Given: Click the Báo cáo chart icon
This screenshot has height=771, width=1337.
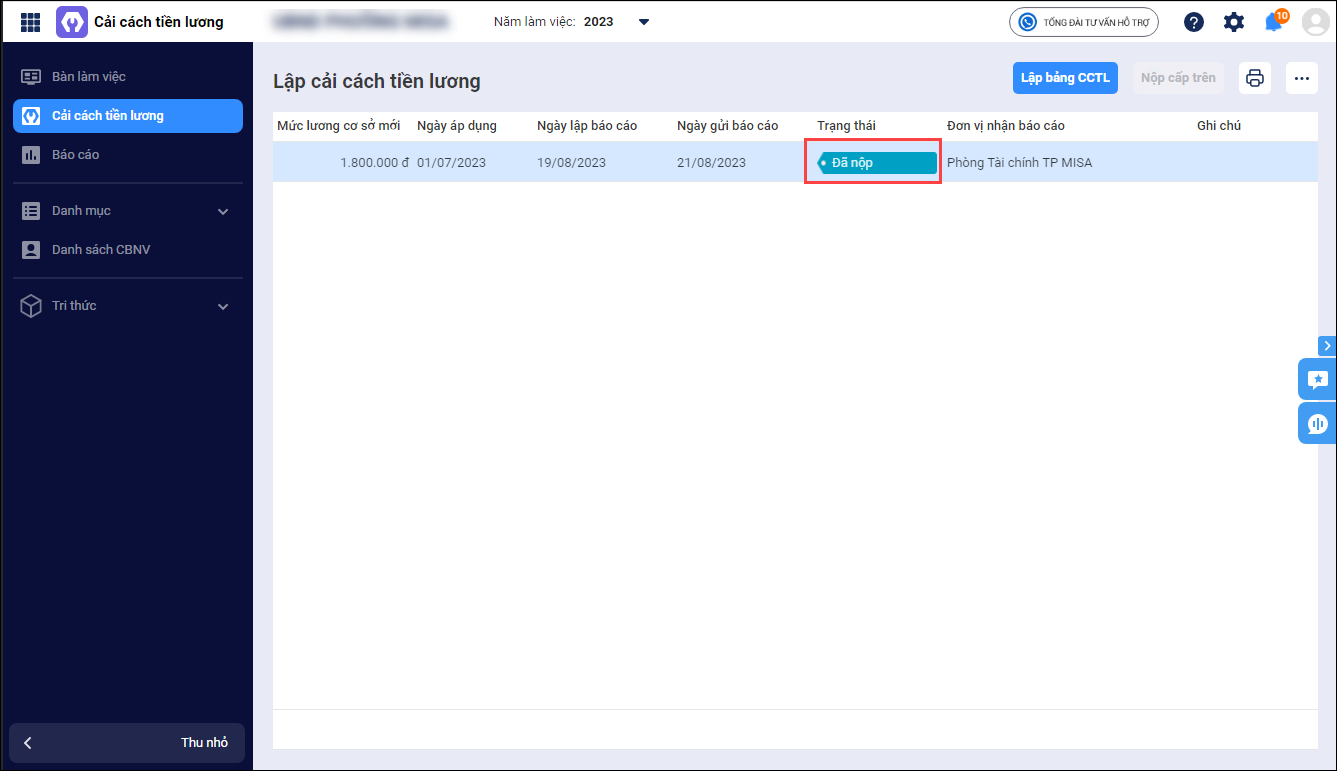Looking at the screenshot, I should [x=31, y=154].
